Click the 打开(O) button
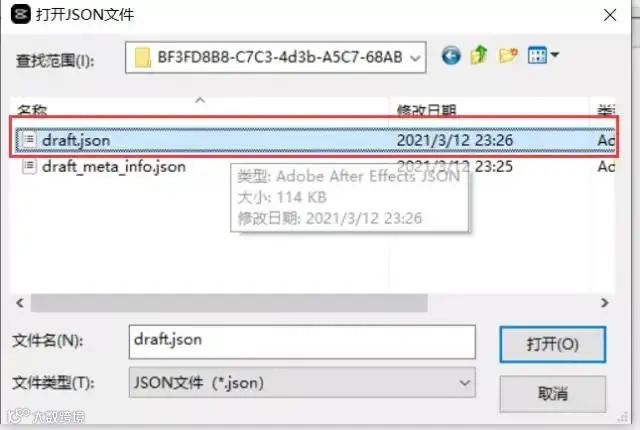The width and height of the screenshot is (640, 430). (x=553, y=344)
